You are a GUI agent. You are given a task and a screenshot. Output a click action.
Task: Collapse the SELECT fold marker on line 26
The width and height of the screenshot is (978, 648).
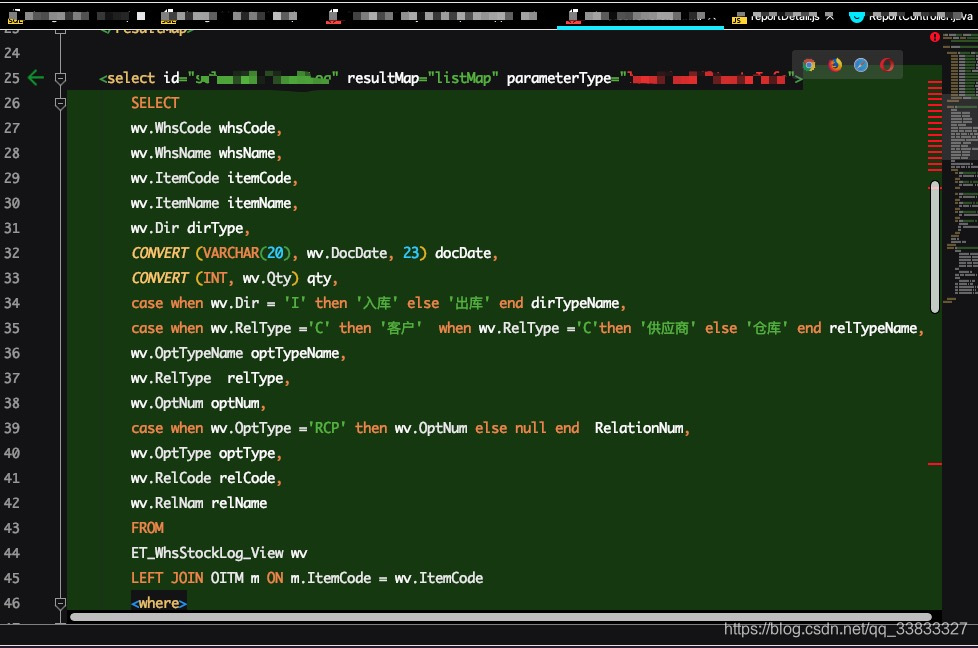61,104
